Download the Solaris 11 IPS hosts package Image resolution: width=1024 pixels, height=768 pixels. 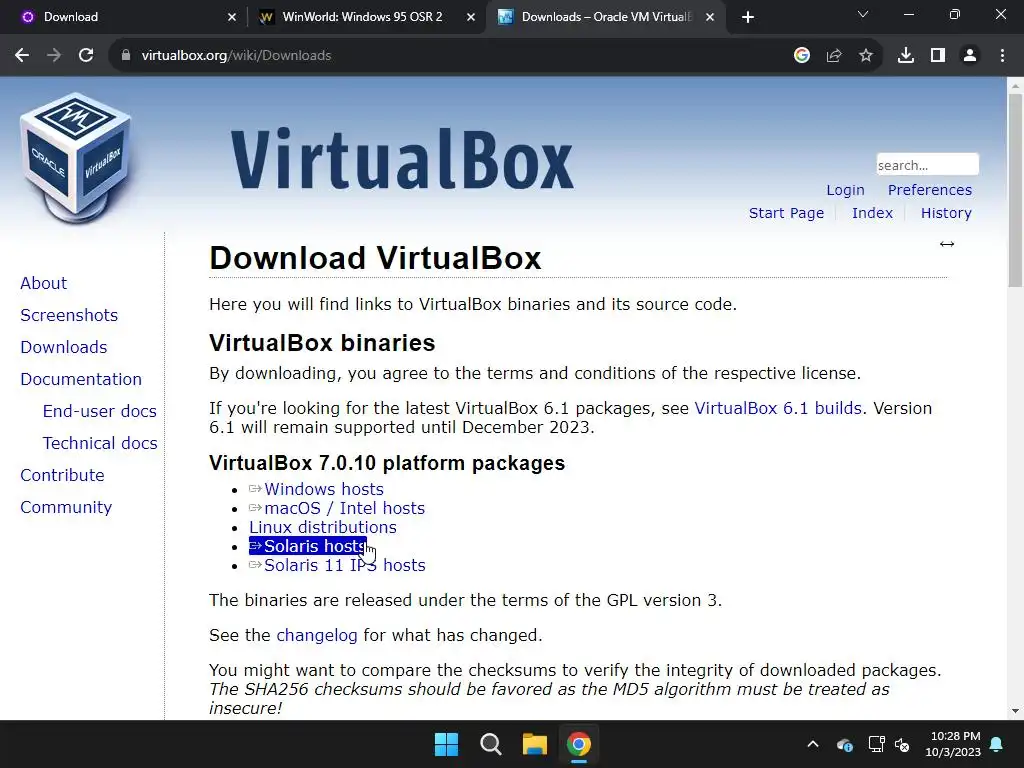[x=344, y=565]
